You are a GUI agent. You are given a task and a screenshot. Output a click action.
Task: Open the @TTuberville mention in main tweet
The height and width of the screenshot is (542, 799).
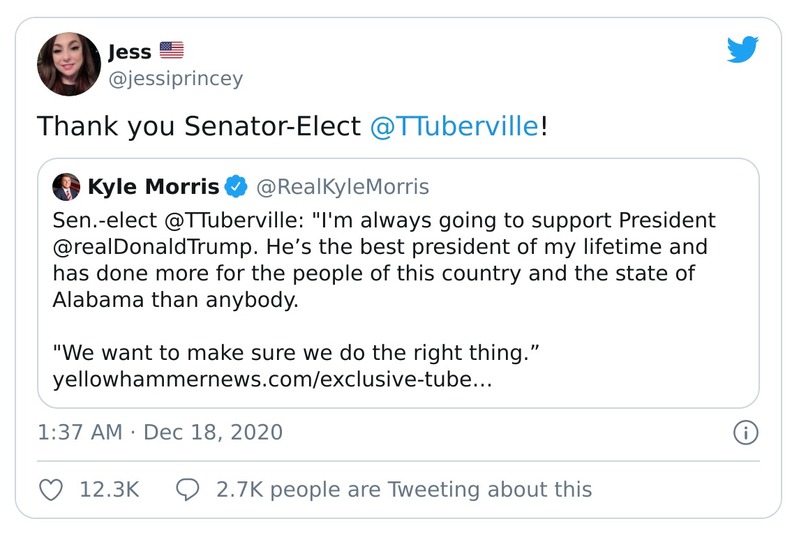point(455,127)
